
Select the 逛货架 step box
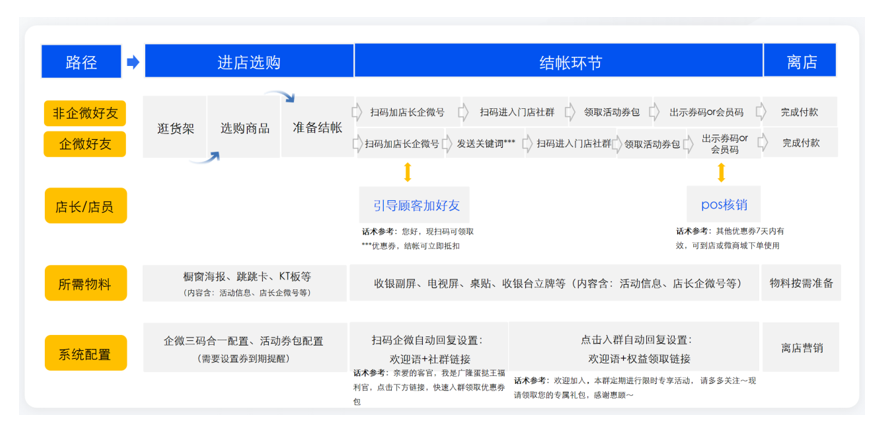[176, 128]
